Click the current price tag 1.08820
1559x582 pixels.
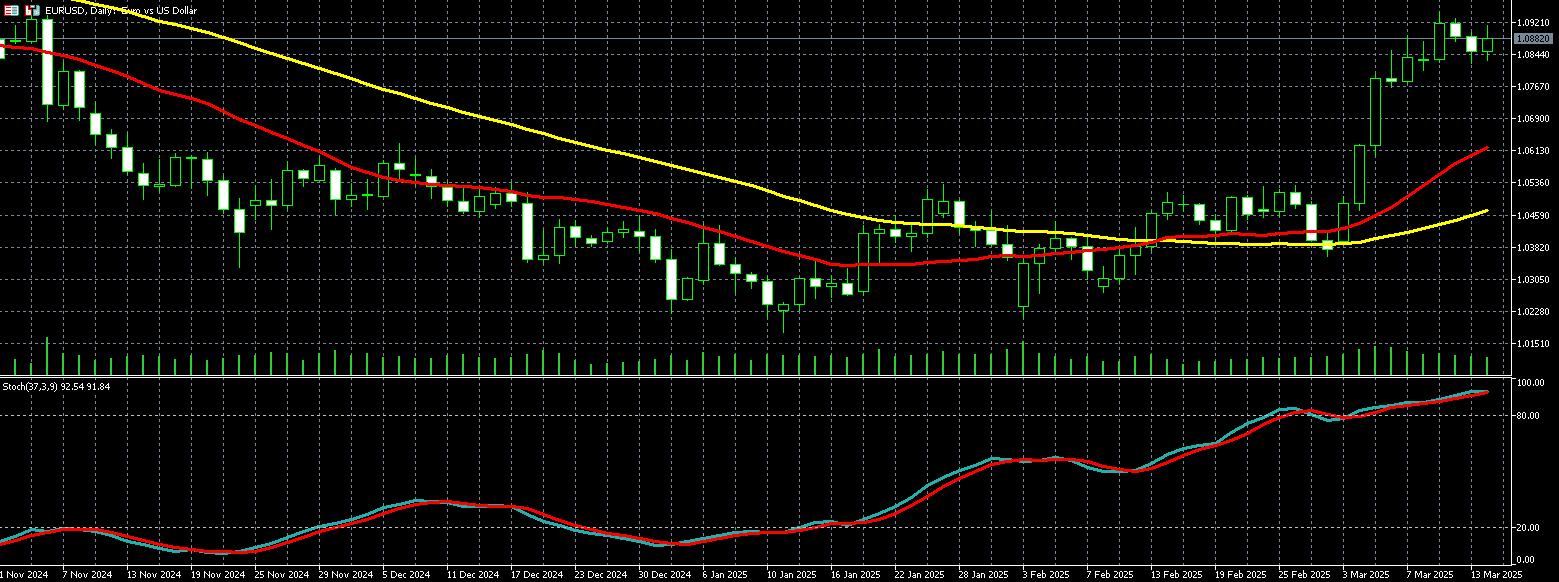pyautogui.click(x=1534, y=38)
